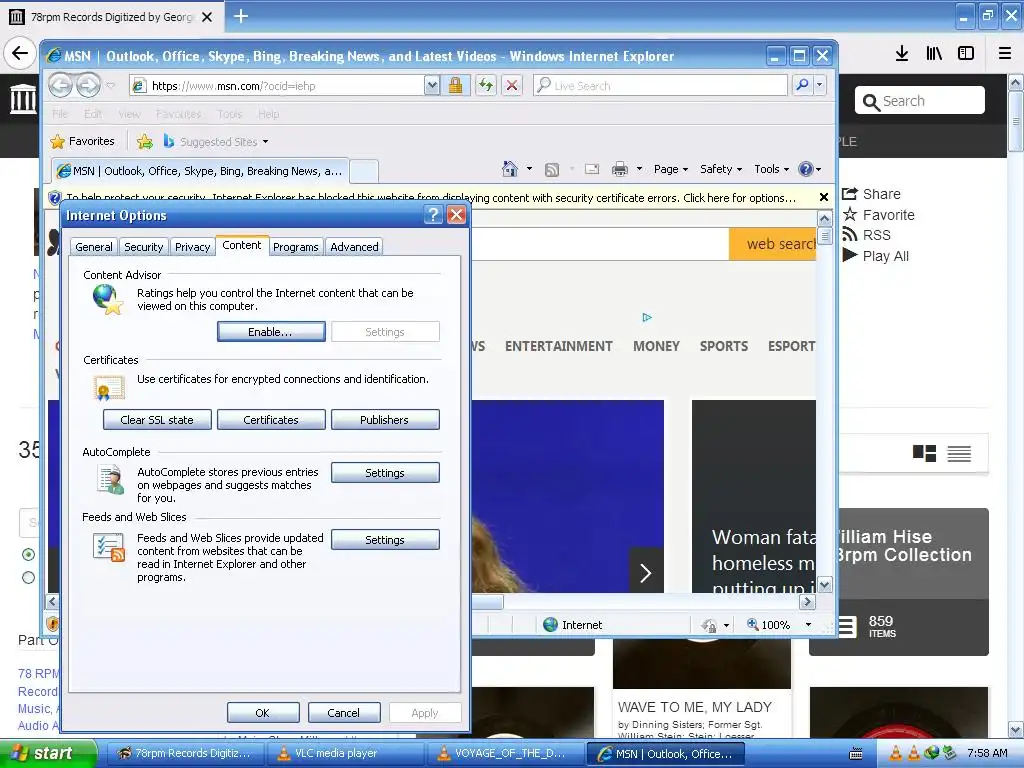Click the IE Back arrow button

[x=61, y=85]
